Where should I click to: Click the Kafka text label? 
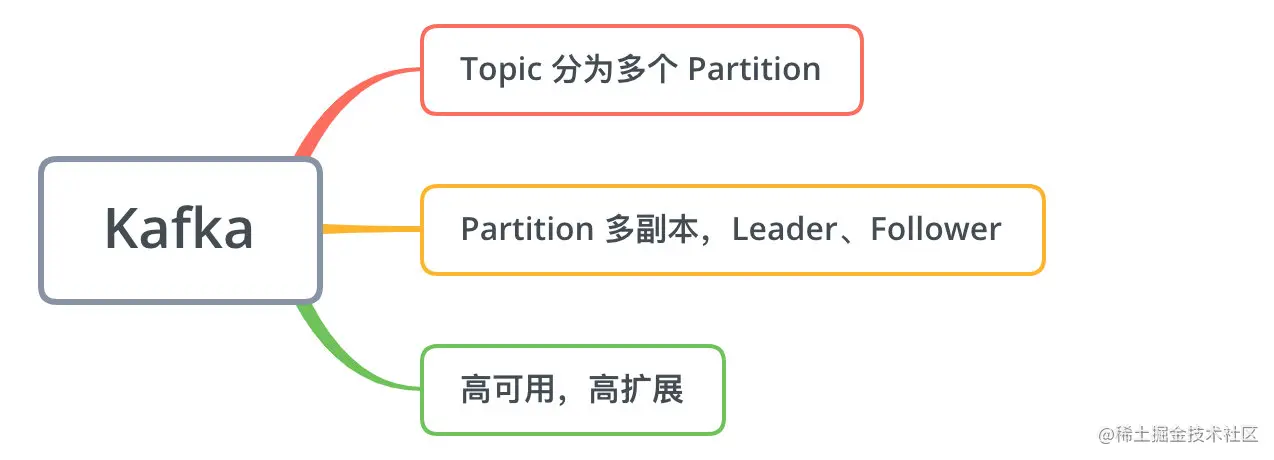(x=179, y=229)
